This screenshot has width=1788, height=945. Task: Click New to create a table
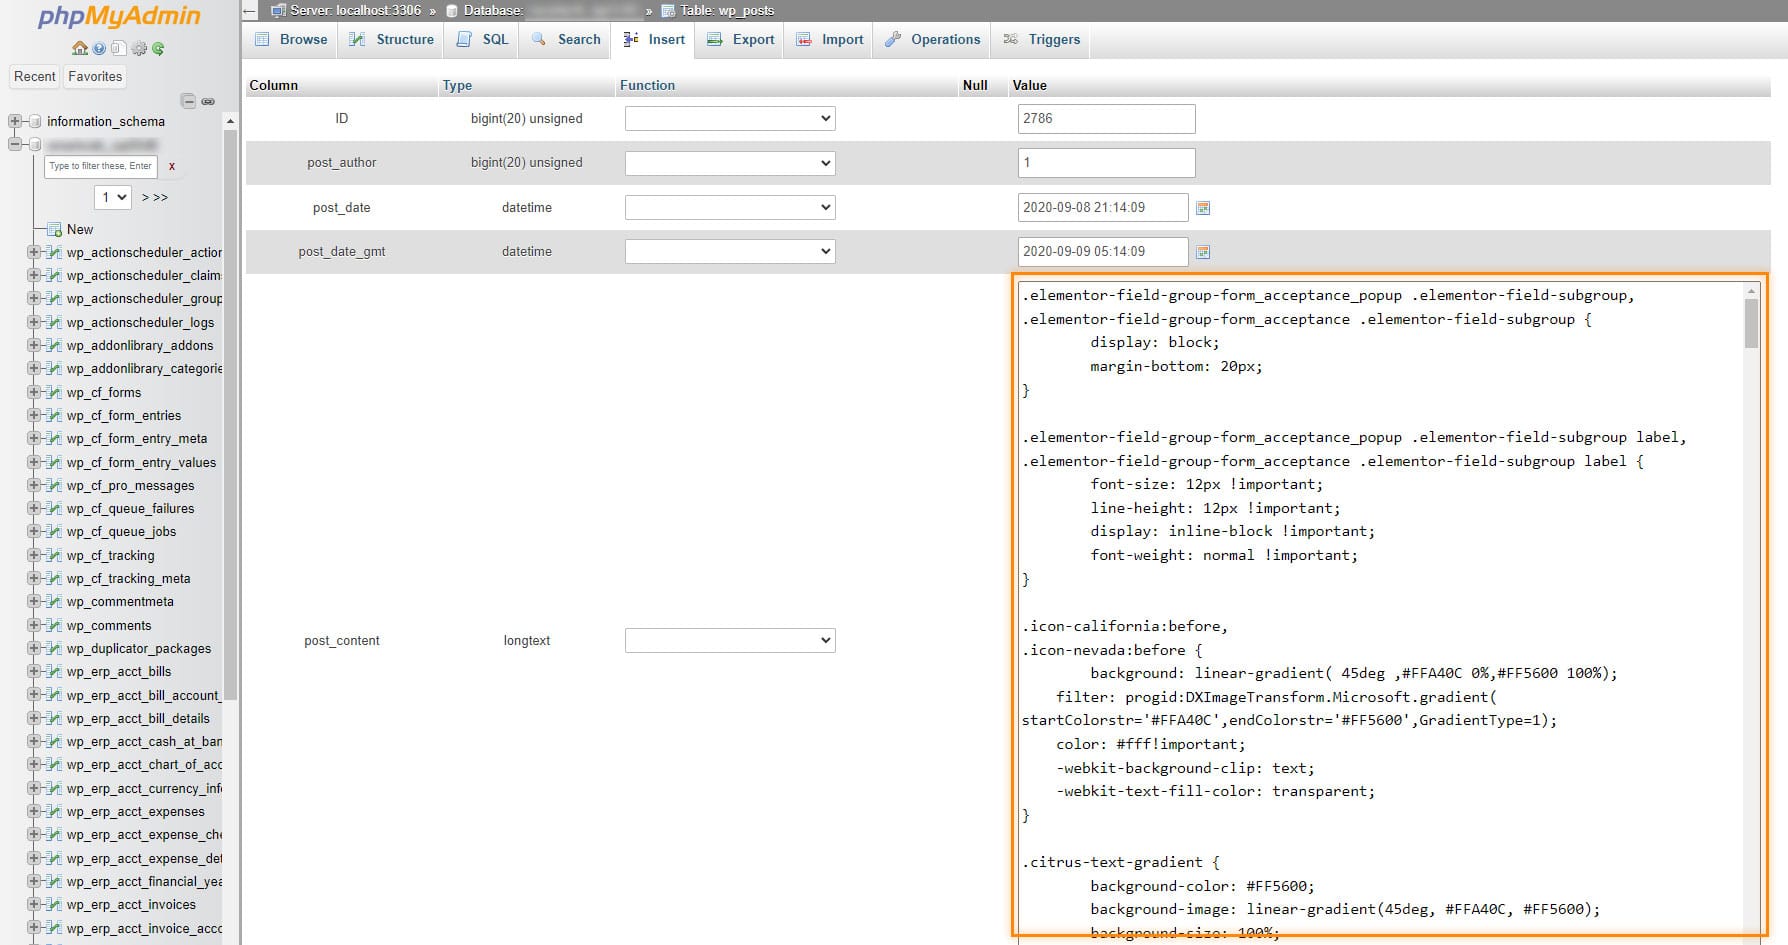[79, 229]
